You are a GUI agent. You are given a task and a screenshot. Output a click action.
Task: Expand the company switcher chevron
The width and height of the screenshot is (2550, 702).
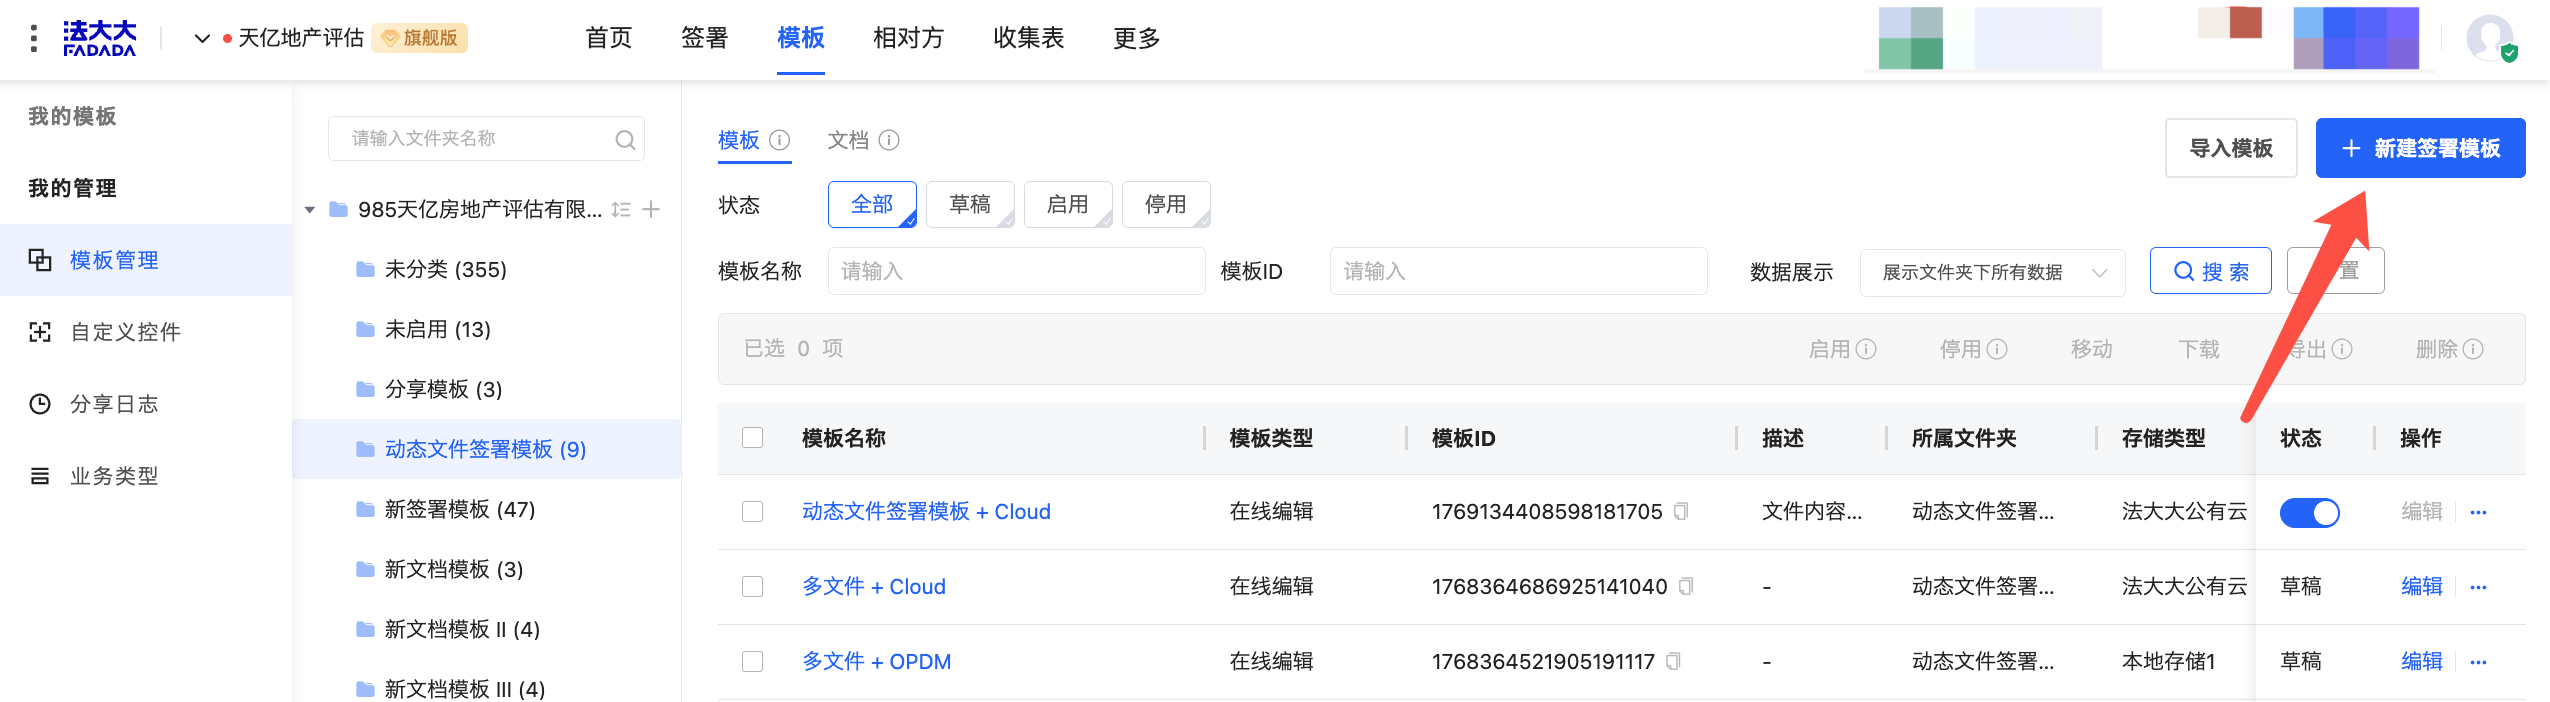(x=202, y=38)
